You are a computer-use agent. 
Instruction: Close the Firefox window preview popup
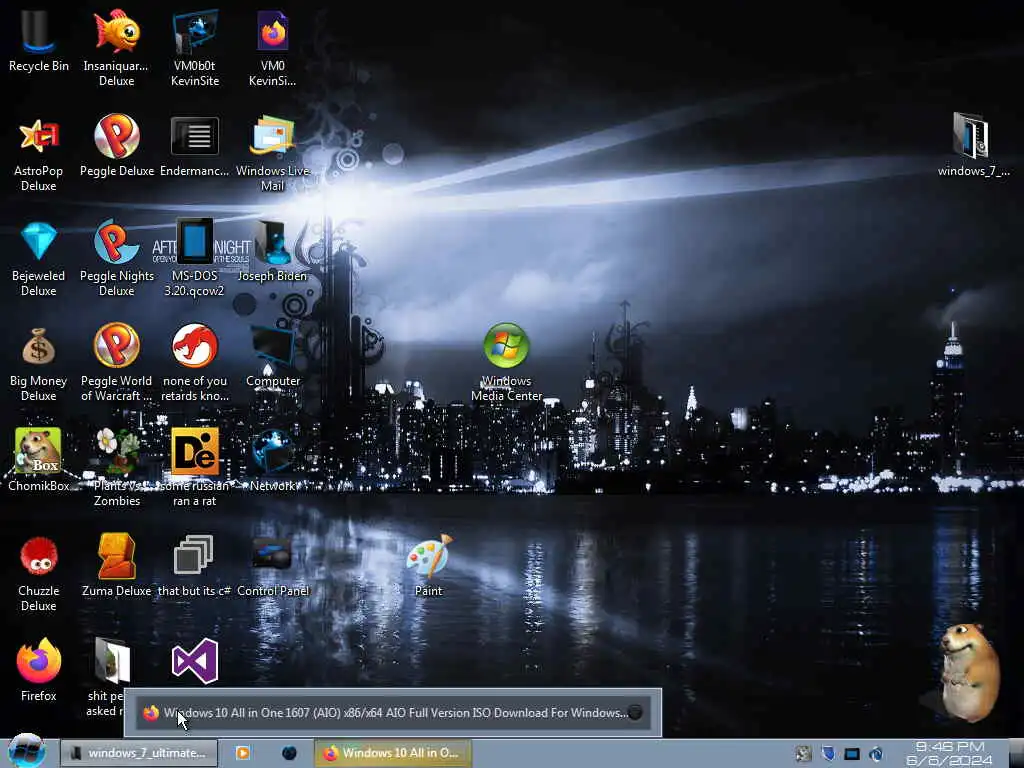click(634, 712)
